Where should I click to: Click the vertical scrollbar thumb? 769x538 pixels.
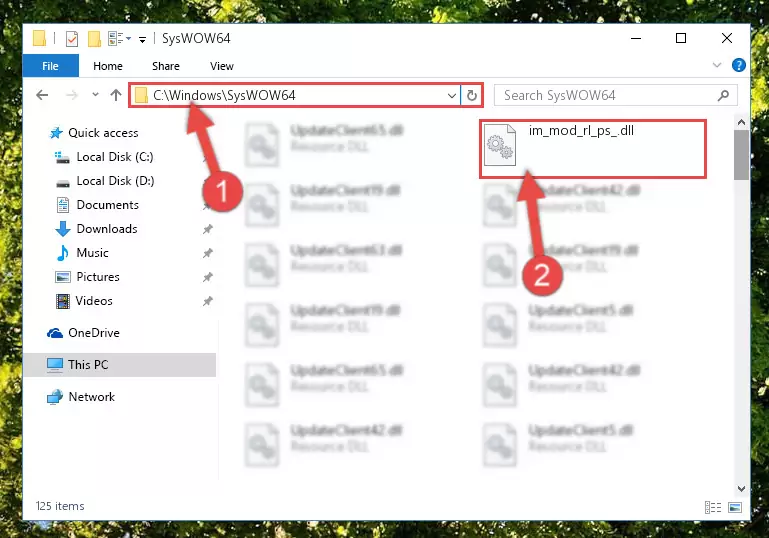(x=741, y=155)
